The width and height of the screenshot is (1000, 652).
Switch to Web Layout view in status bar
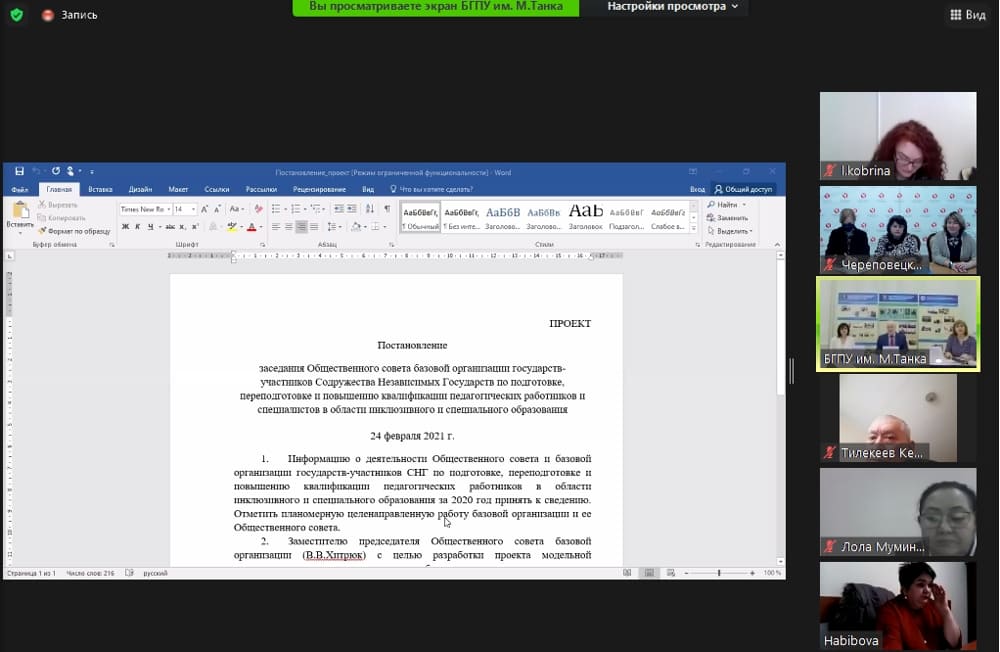(x=671, y=573)
